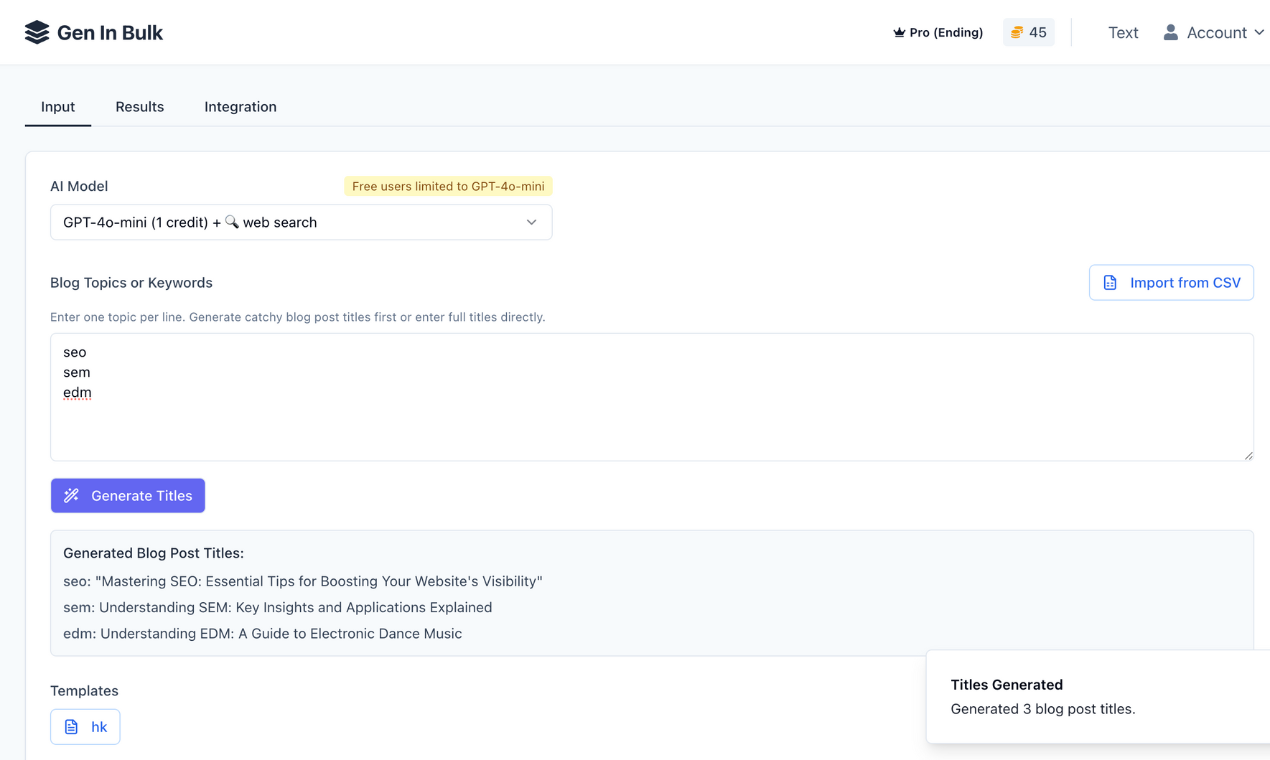Click the Titles Generated notification toast
The width and height of the screenshot is (1270, 760).
coord(1098,697)
